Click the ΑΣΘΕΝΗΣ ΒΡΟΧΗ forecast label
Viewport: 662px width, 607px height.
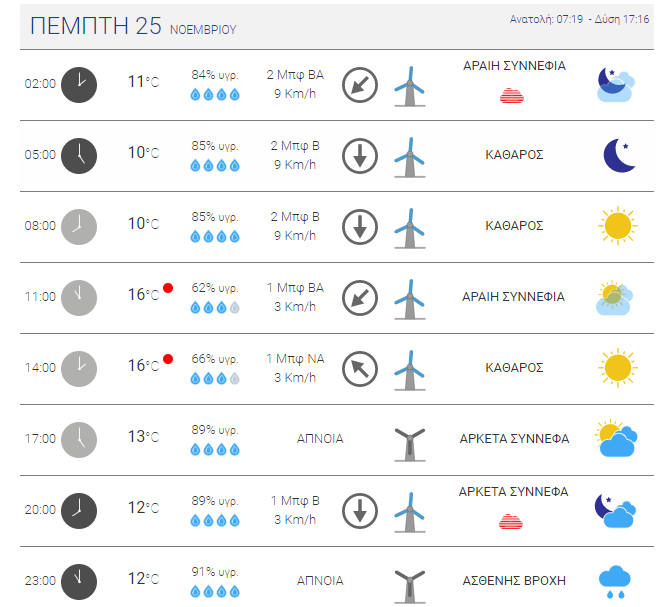(x=514, y=581)
